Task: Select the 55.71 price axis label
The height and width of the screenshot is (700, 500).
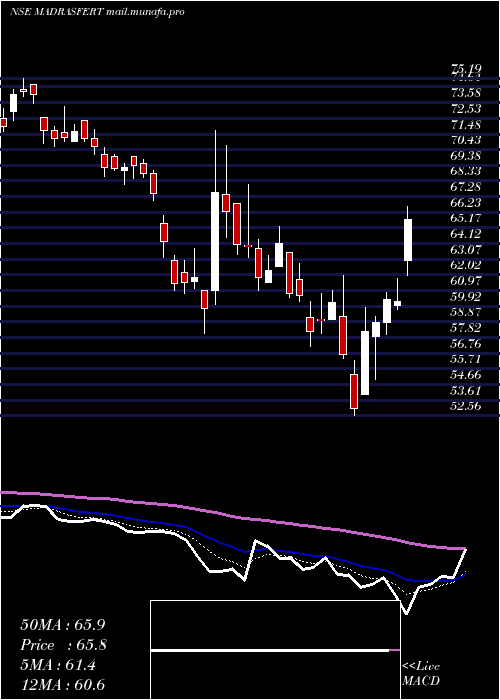Action: 466,359
